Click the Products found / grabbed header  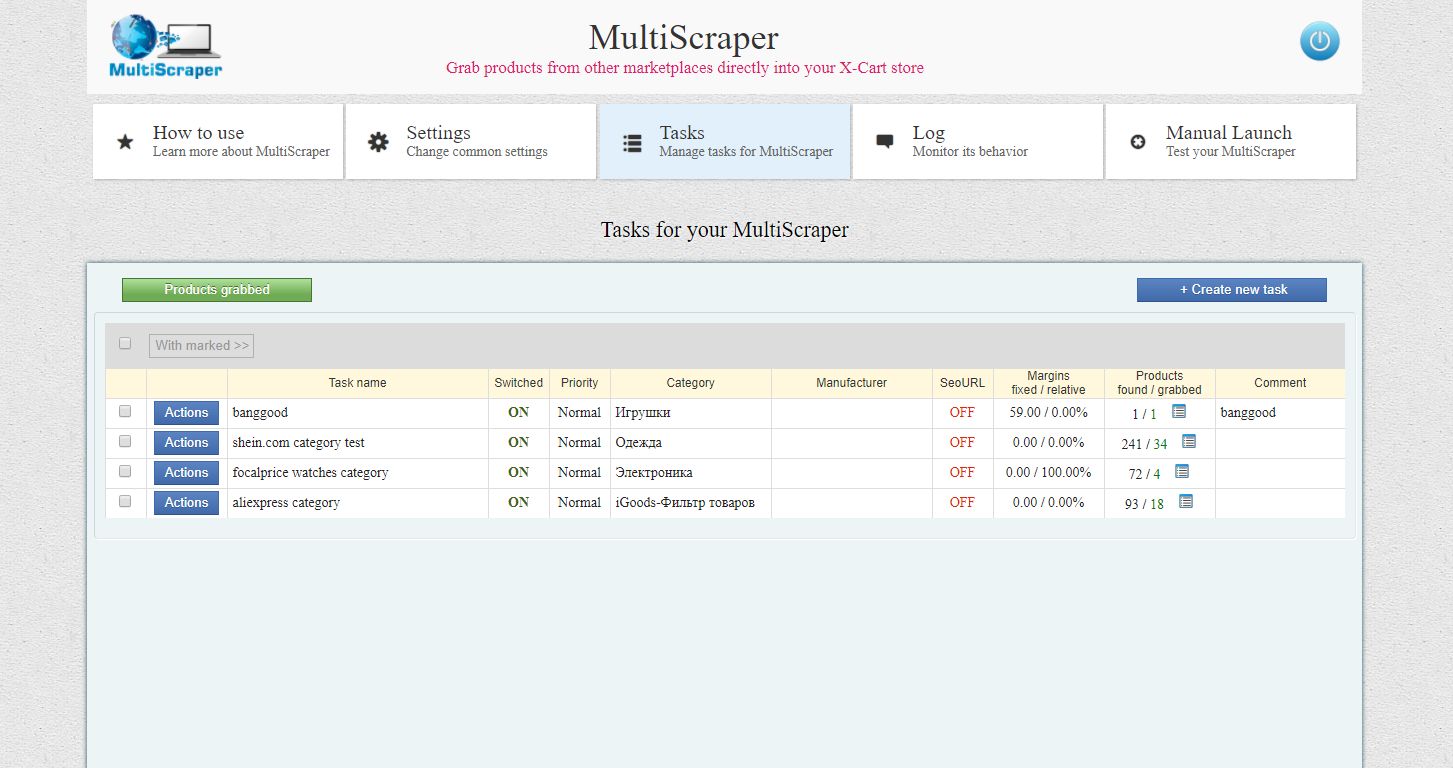1159,383
